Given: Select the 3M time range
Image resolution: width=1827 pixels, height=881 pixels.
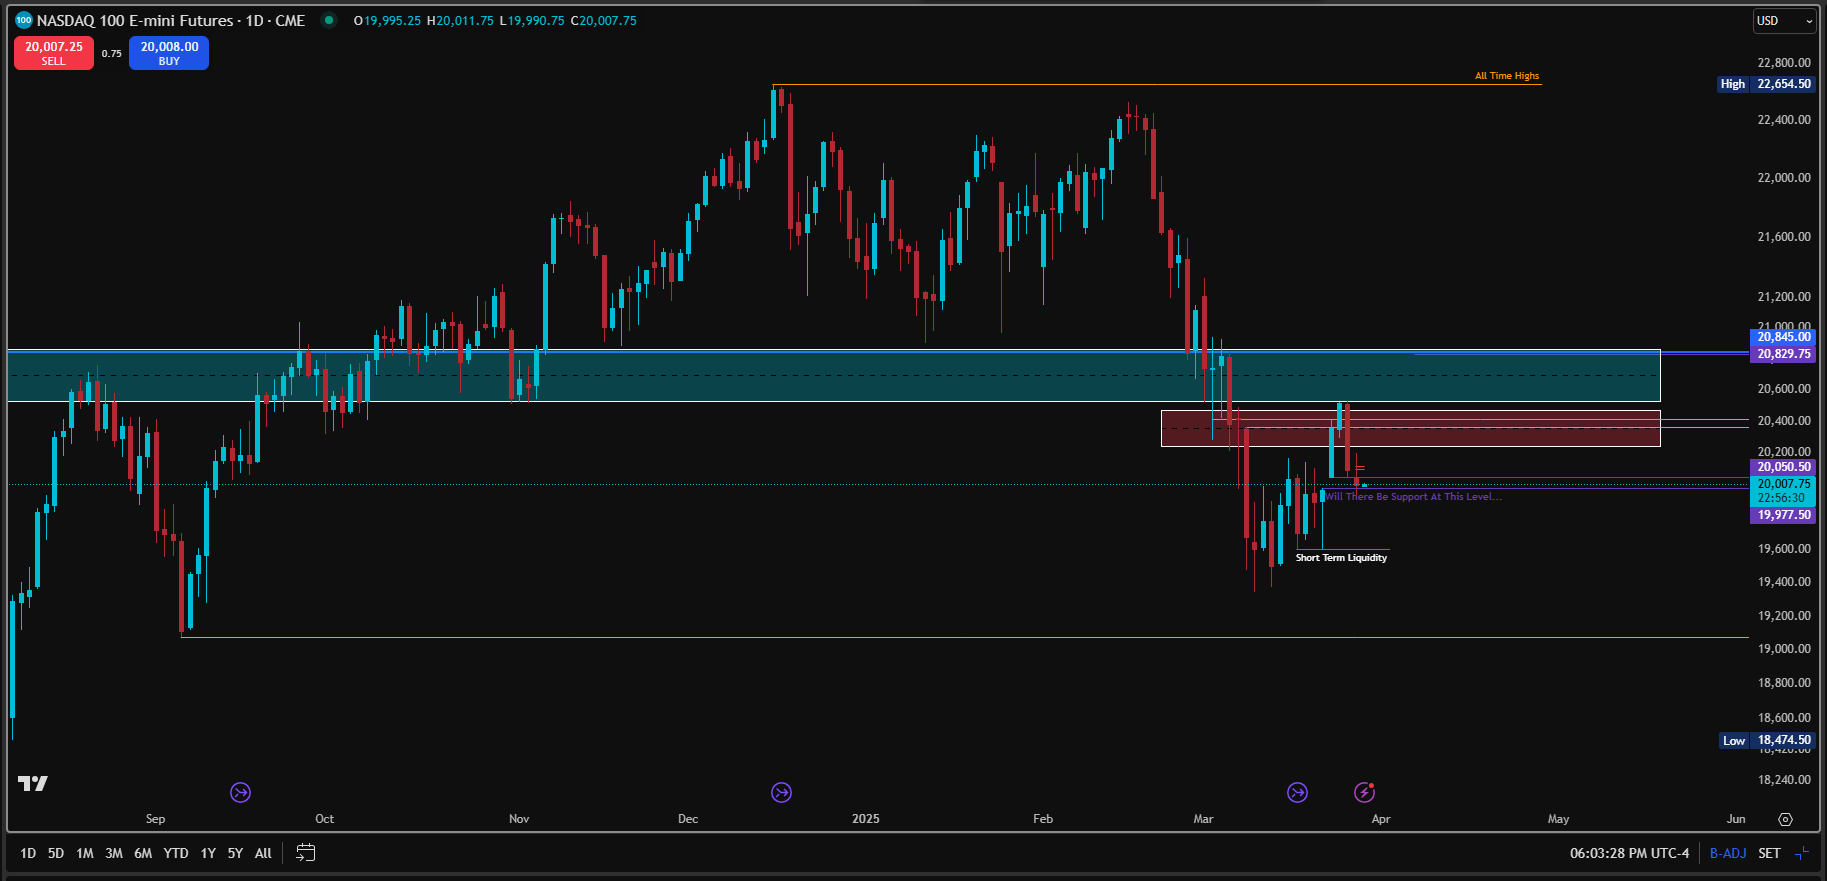Looking at the screenshot, I should 114,853.
